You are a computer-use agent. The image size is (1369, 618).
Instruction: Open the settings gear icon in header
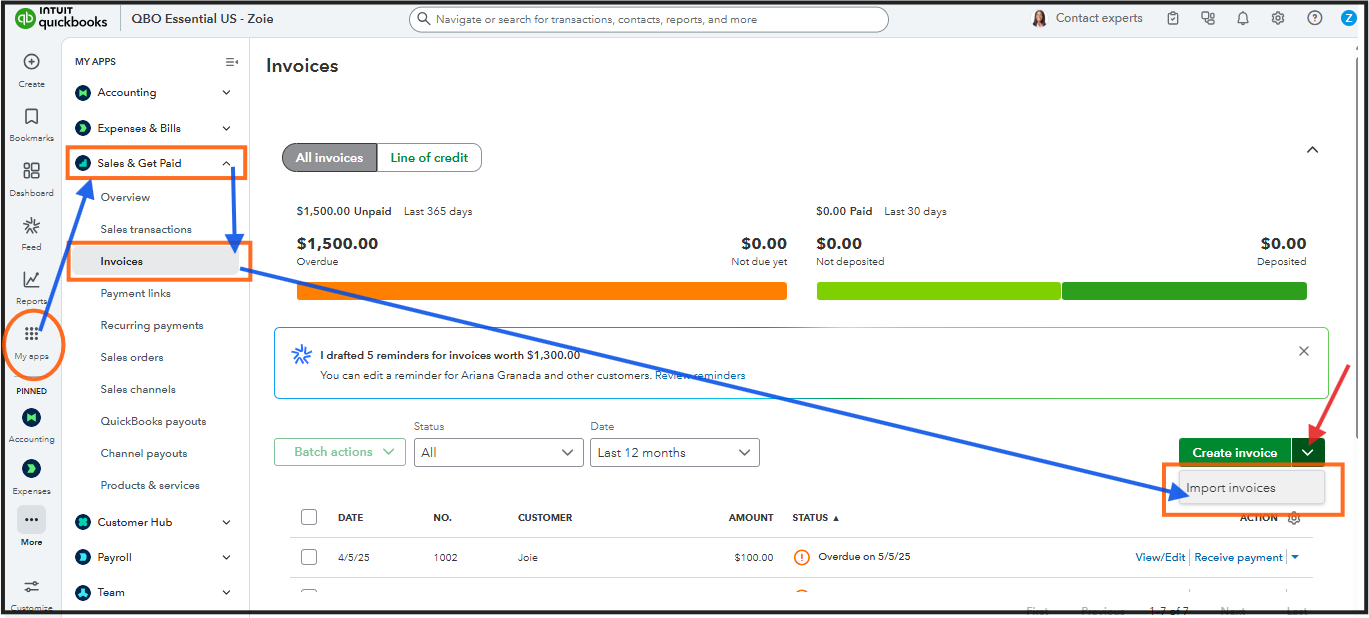click(x=1278, y=18)
